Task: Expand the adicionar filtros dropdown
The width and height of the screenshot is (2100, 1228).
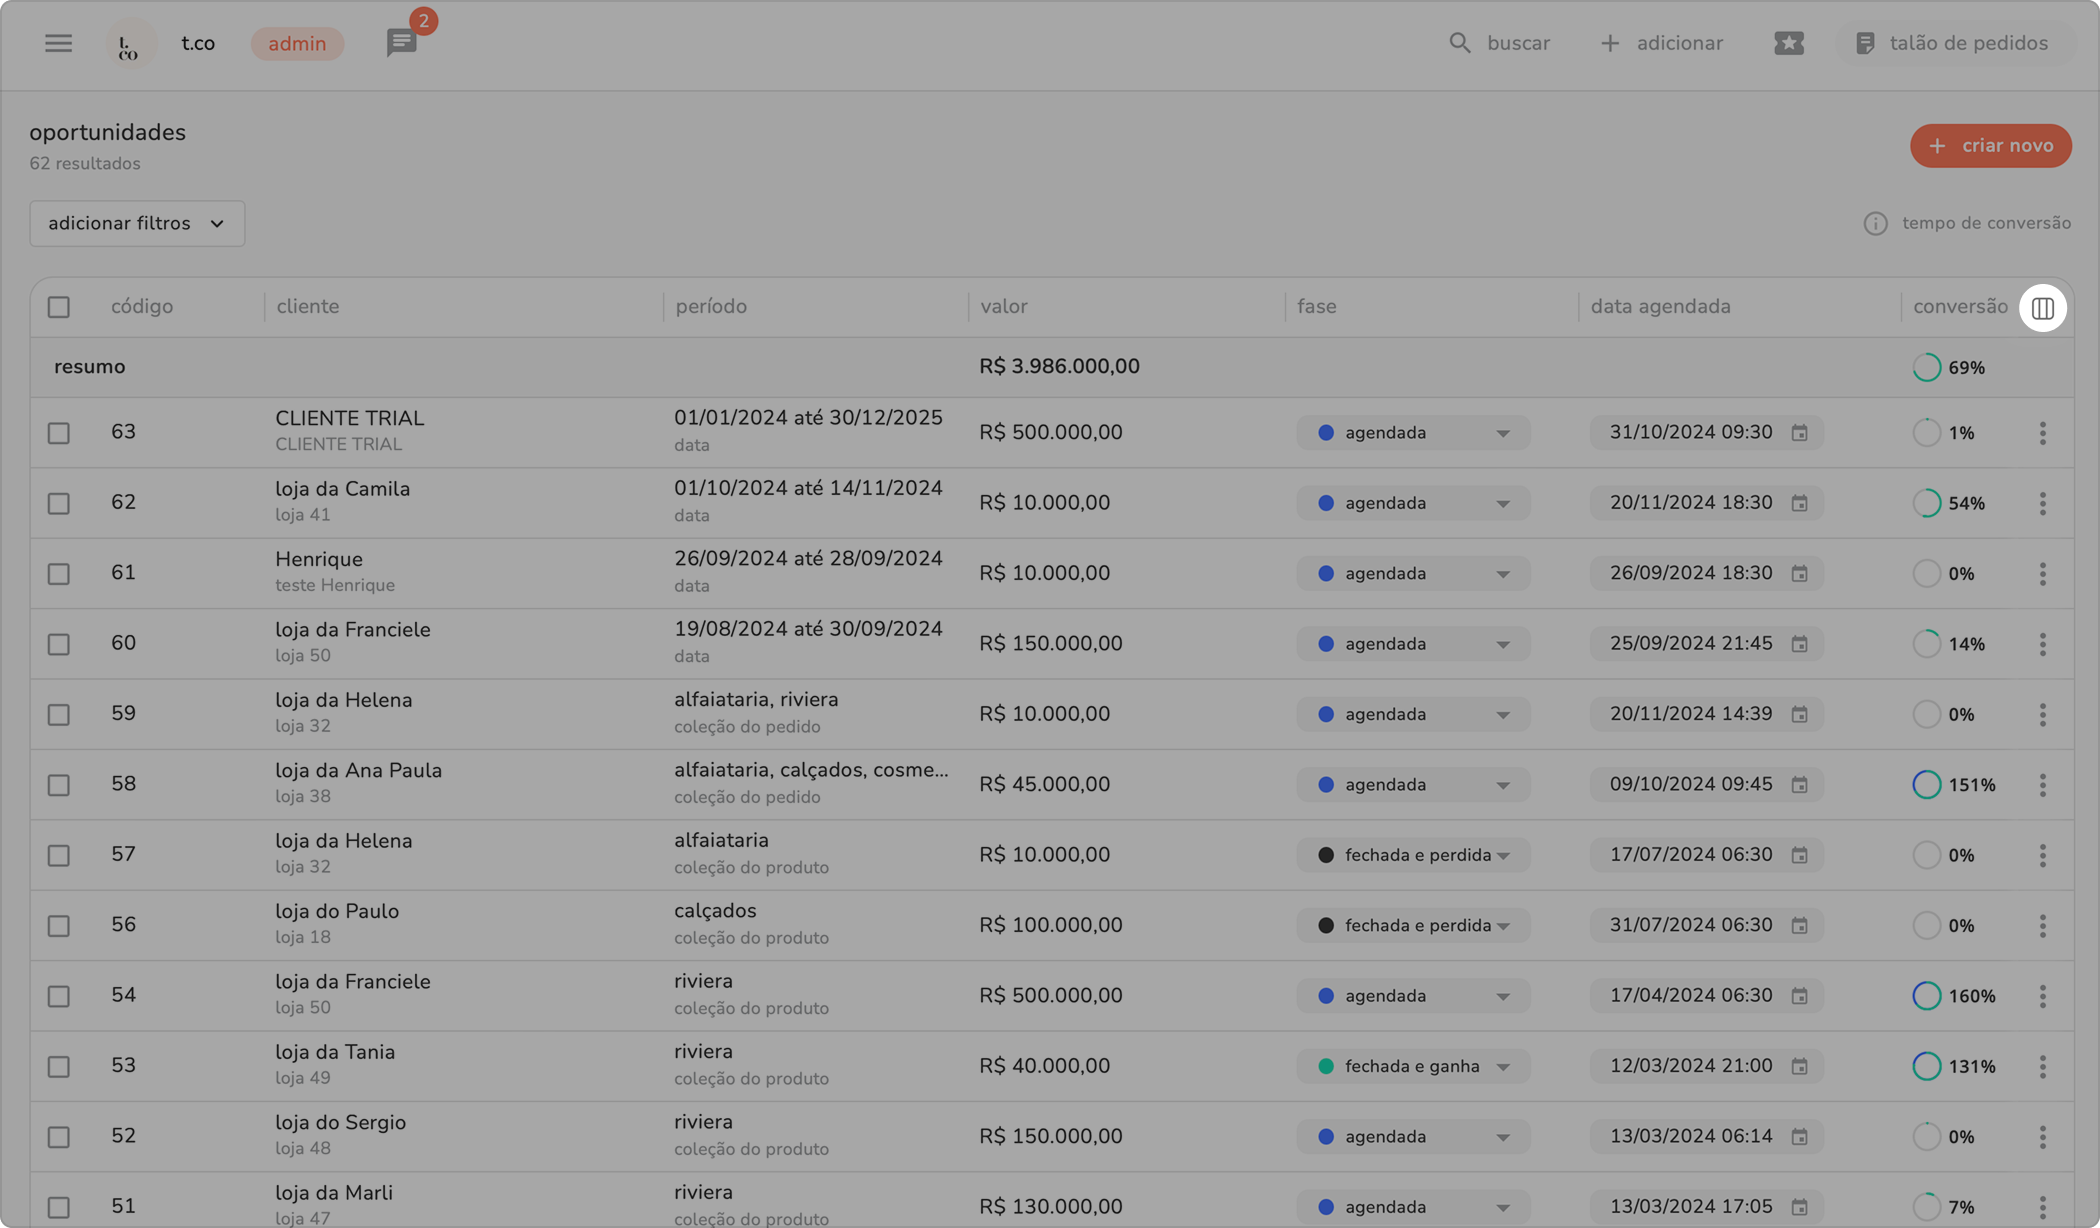Action: [x=137, y=223]
